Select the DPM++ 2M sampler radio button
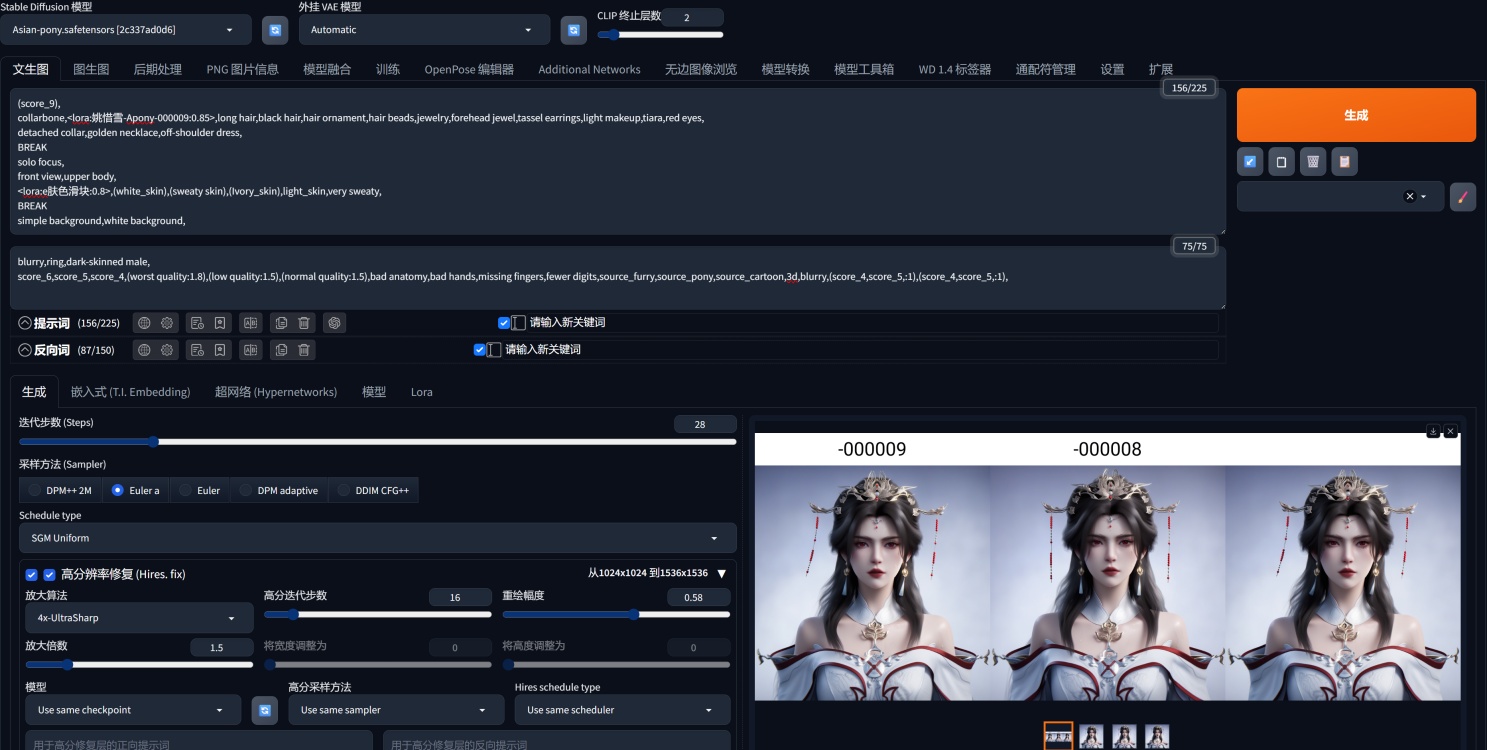 pyautogui.click(x=35, y=490)
